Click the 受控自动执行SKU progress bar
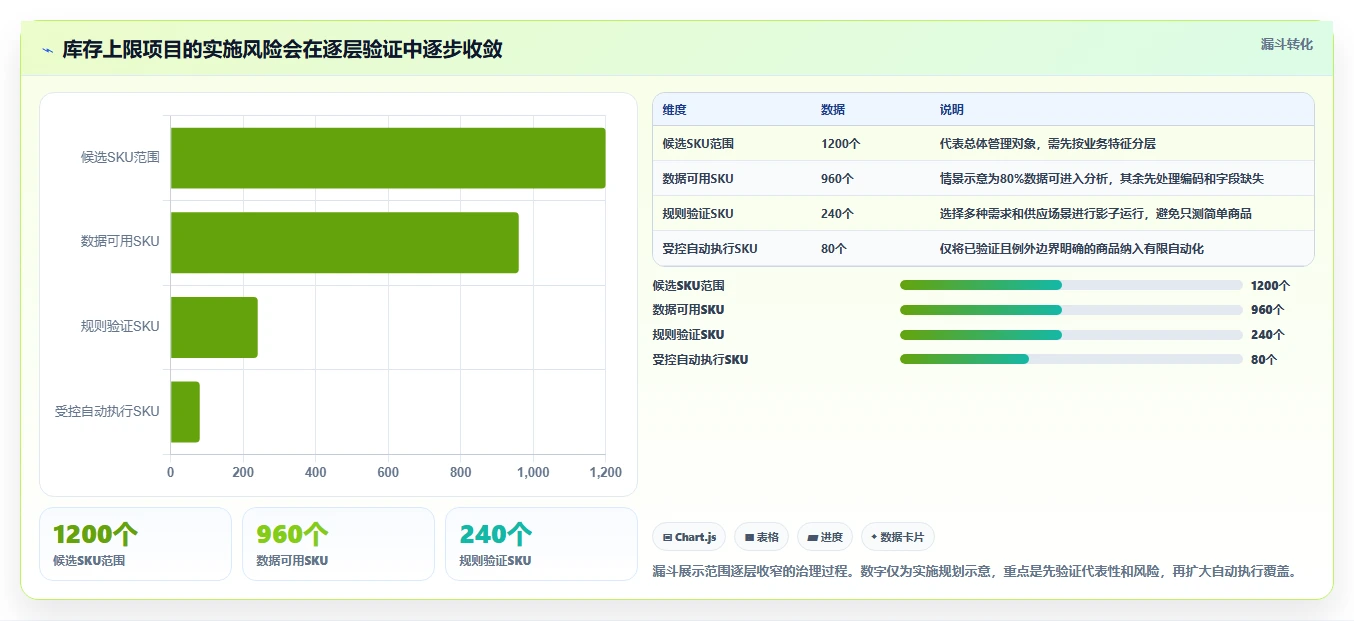Image resolution: width=1354 pixels, height=621 pixels. coord(1071,359)
